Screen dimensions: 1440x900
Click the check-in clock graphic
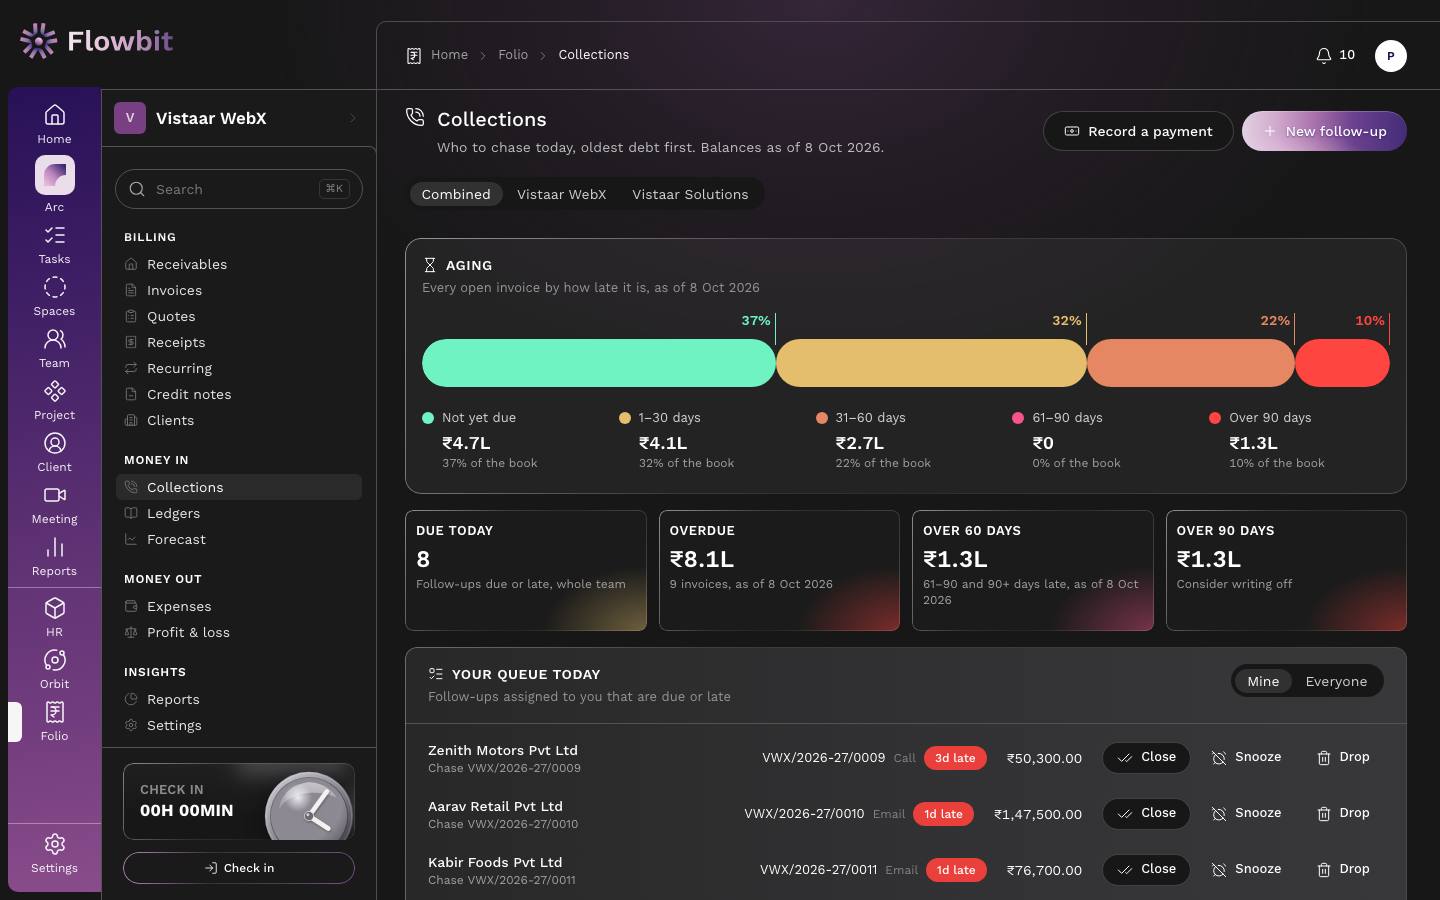click(x=309, y=806)
